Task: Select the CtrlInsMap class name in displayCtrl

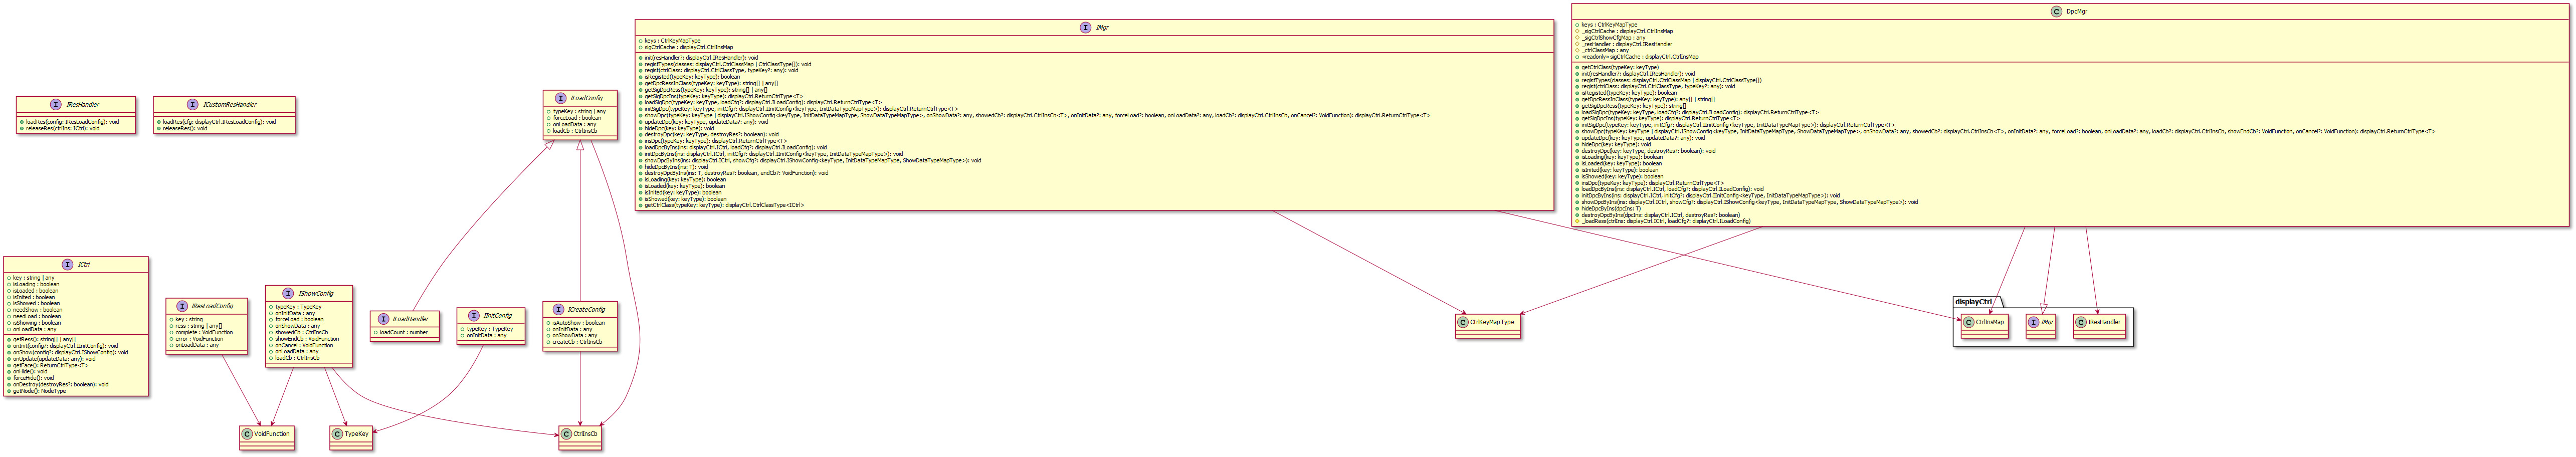Action: pyautogui.click(x=1991, y=322)
